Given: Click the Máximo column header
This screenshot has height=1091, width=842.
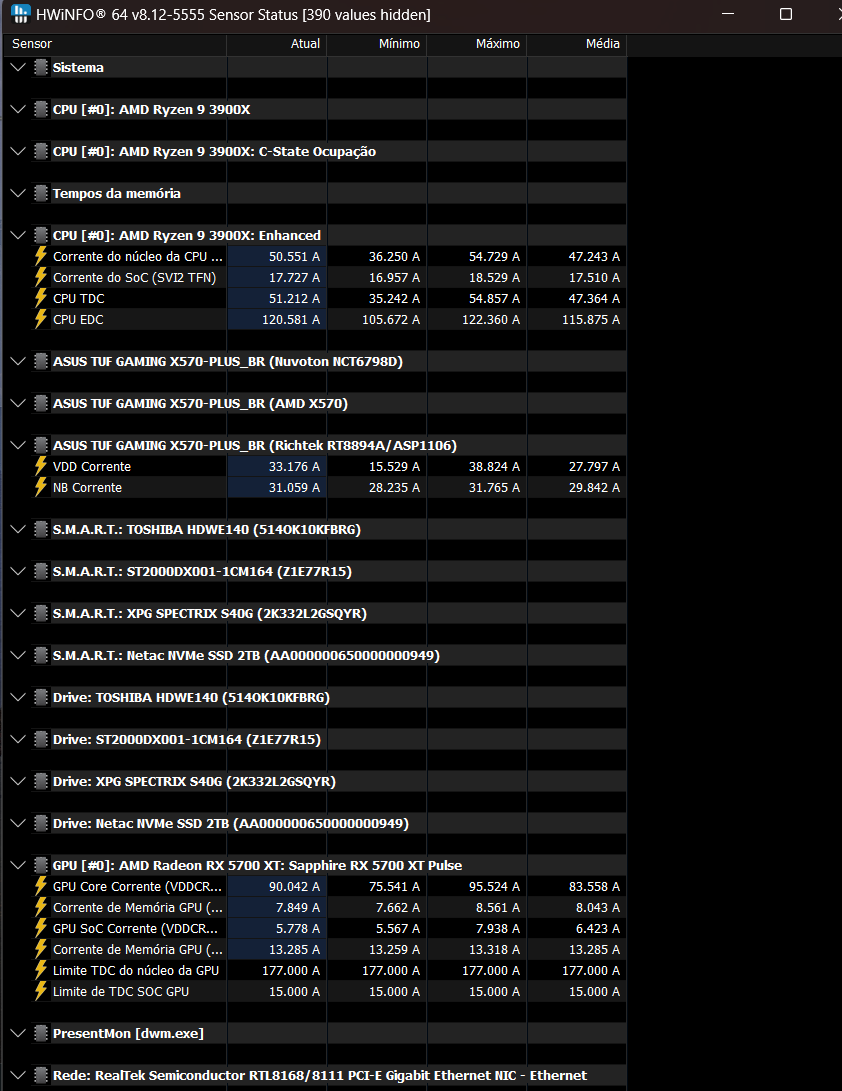Looking at the screenshot, I should [x=477, y=44].
